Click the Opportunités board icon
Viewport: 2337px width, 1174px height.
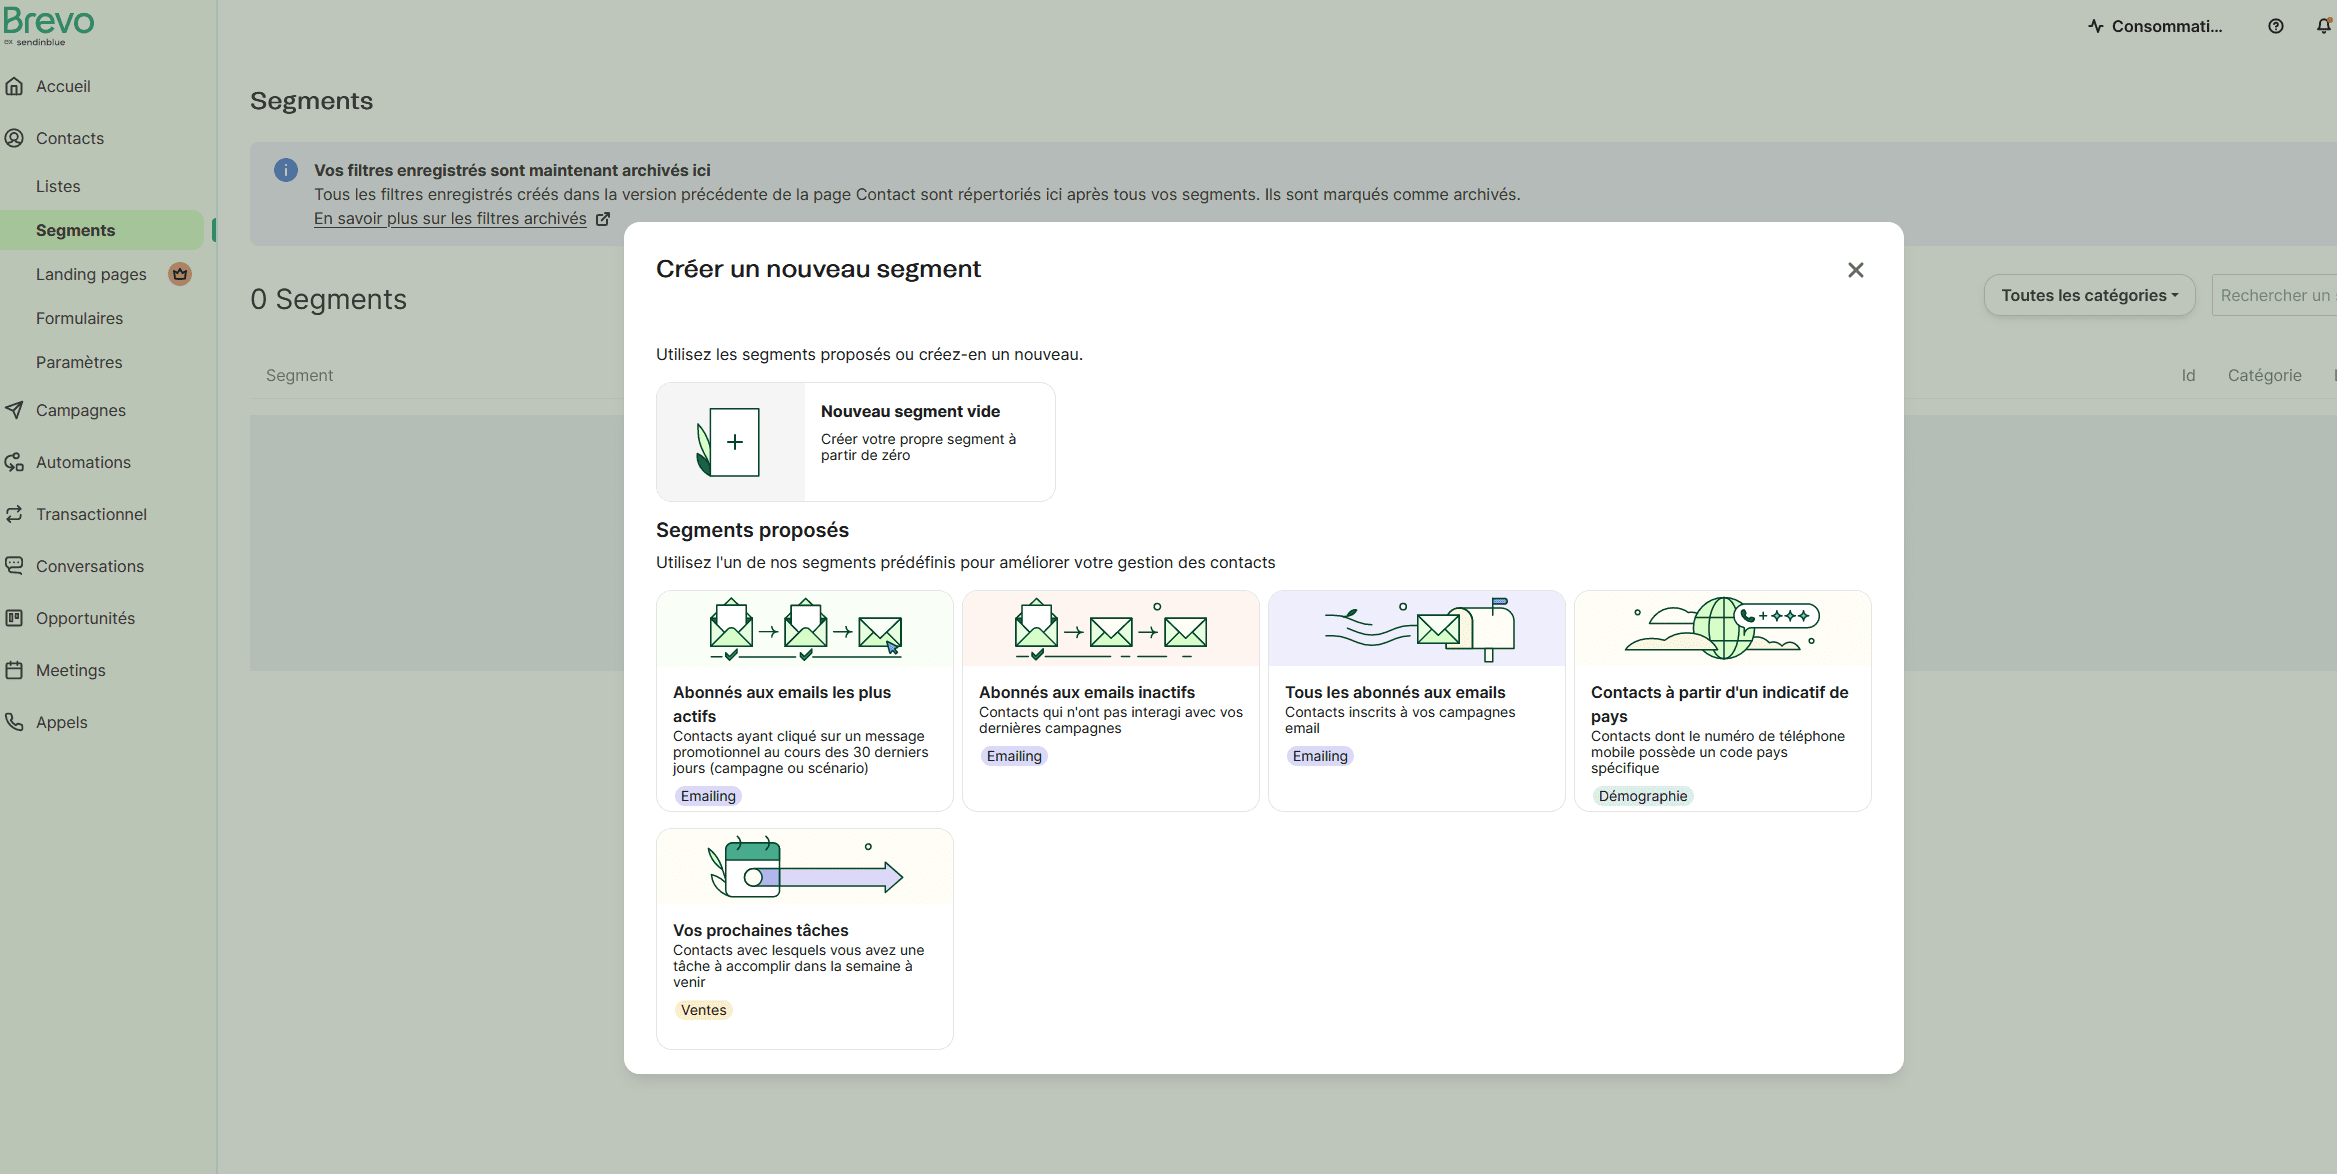[x=14, y=618]
